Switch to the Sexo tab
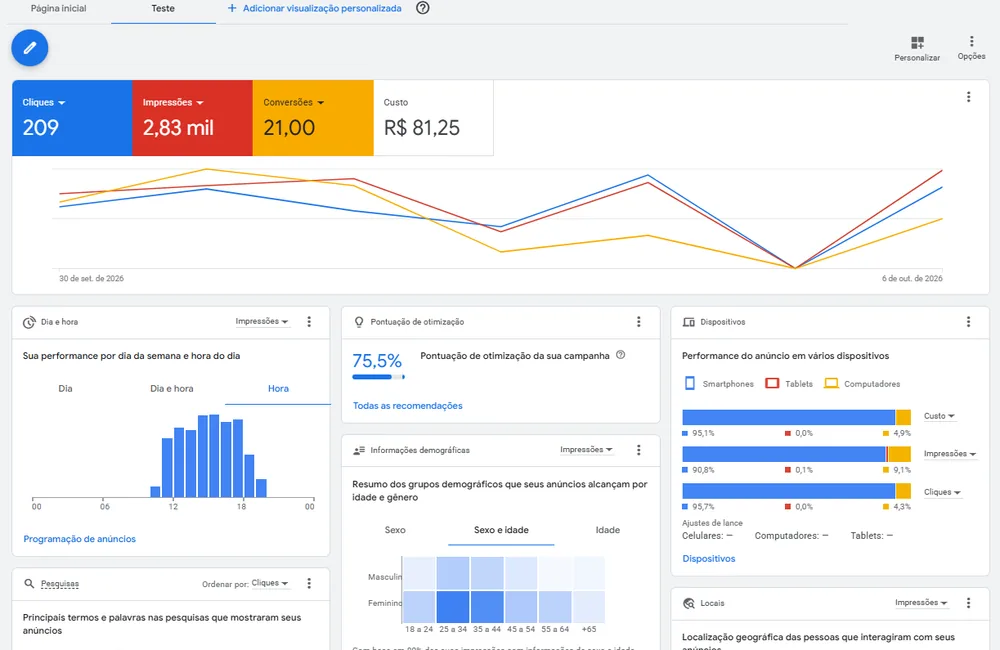 (395, 530)
